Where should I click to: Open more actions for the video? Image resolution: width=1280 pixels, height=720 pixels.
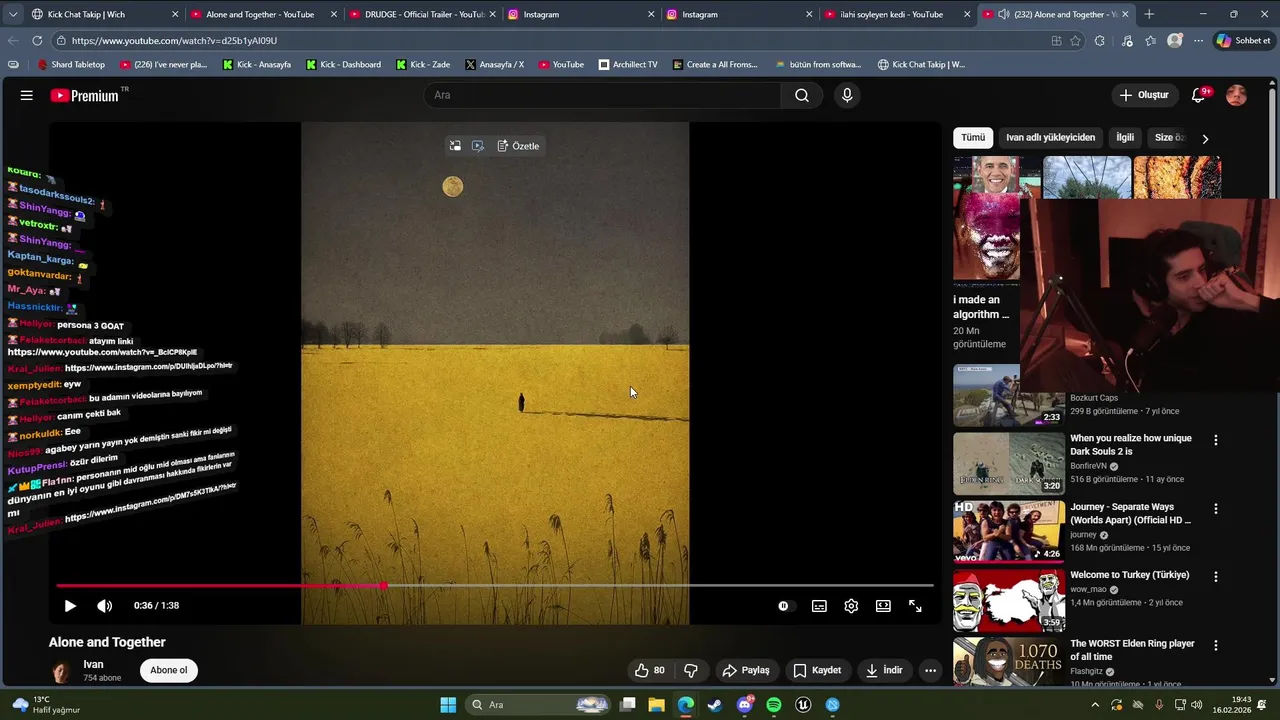point(930,670)
